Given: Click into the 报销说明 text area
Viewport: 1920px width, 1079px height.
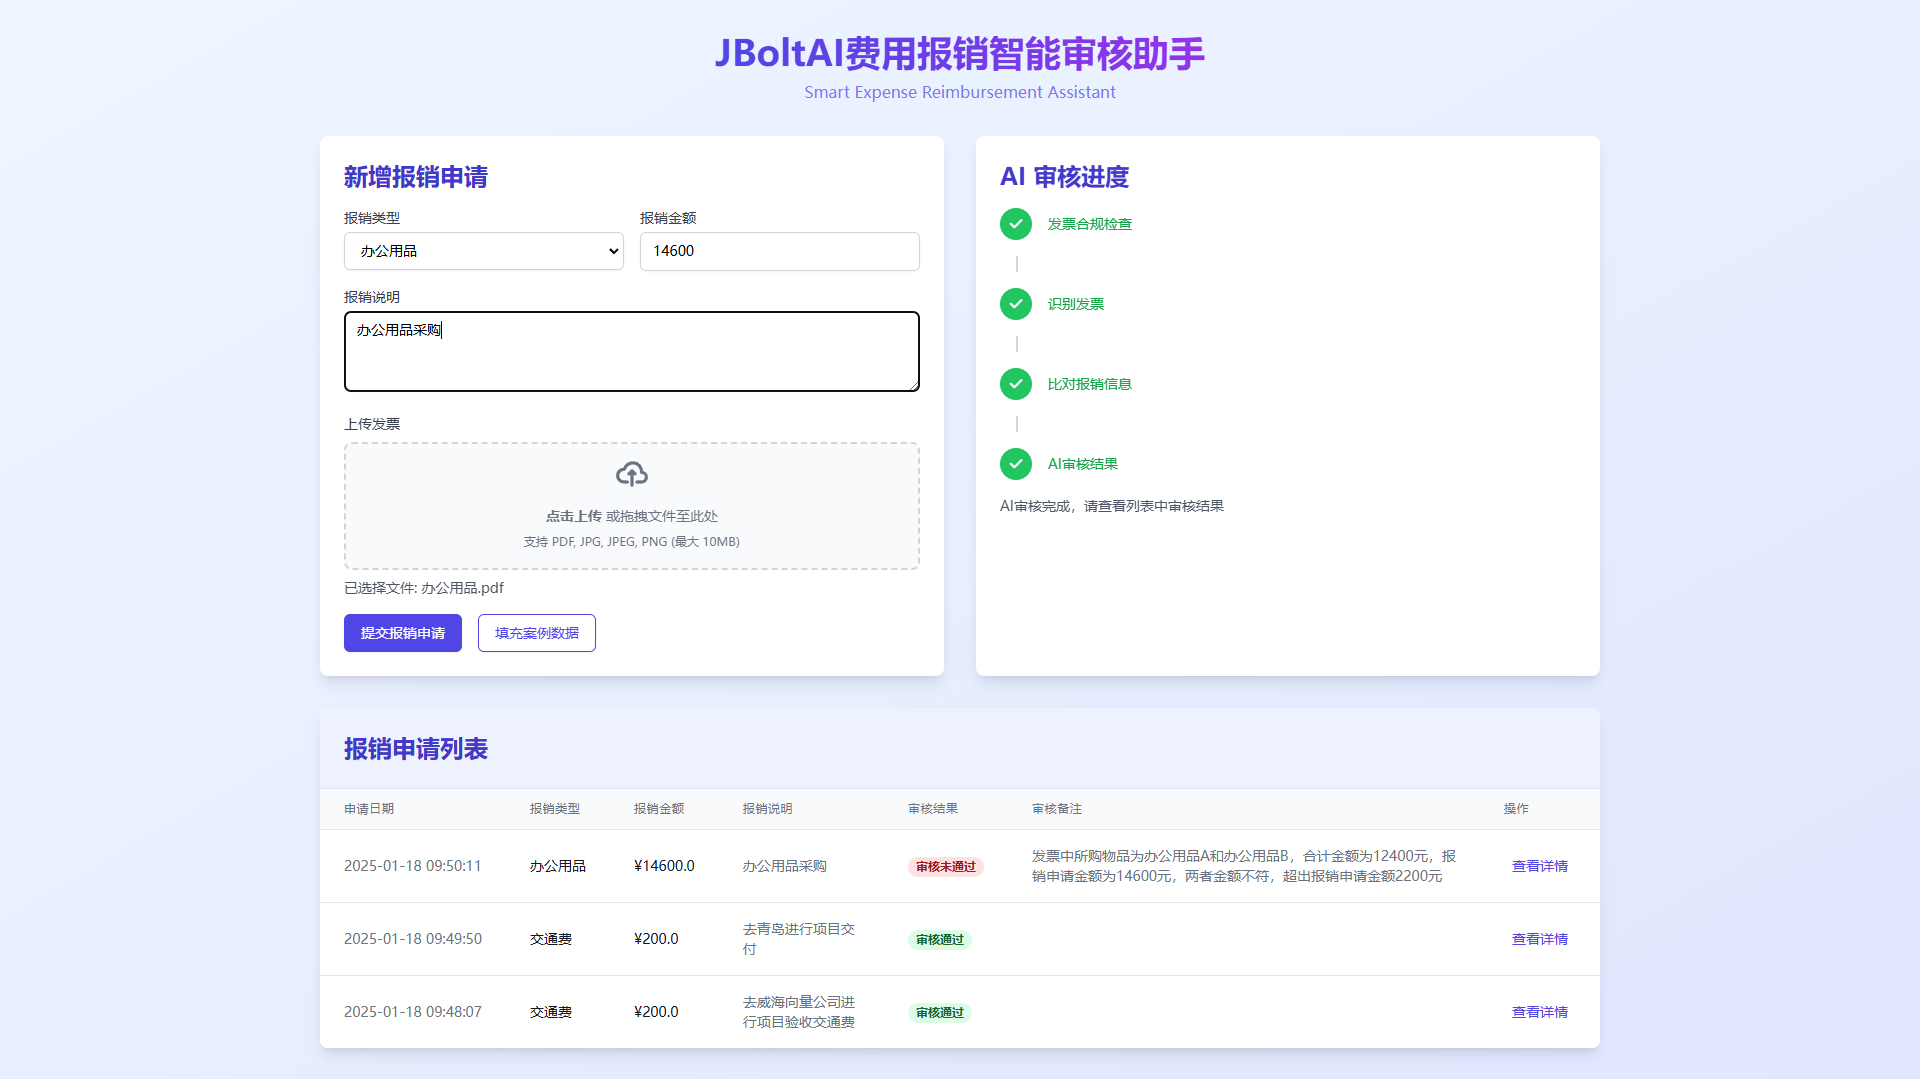Looking at the screenshot, I should (632, 351).
